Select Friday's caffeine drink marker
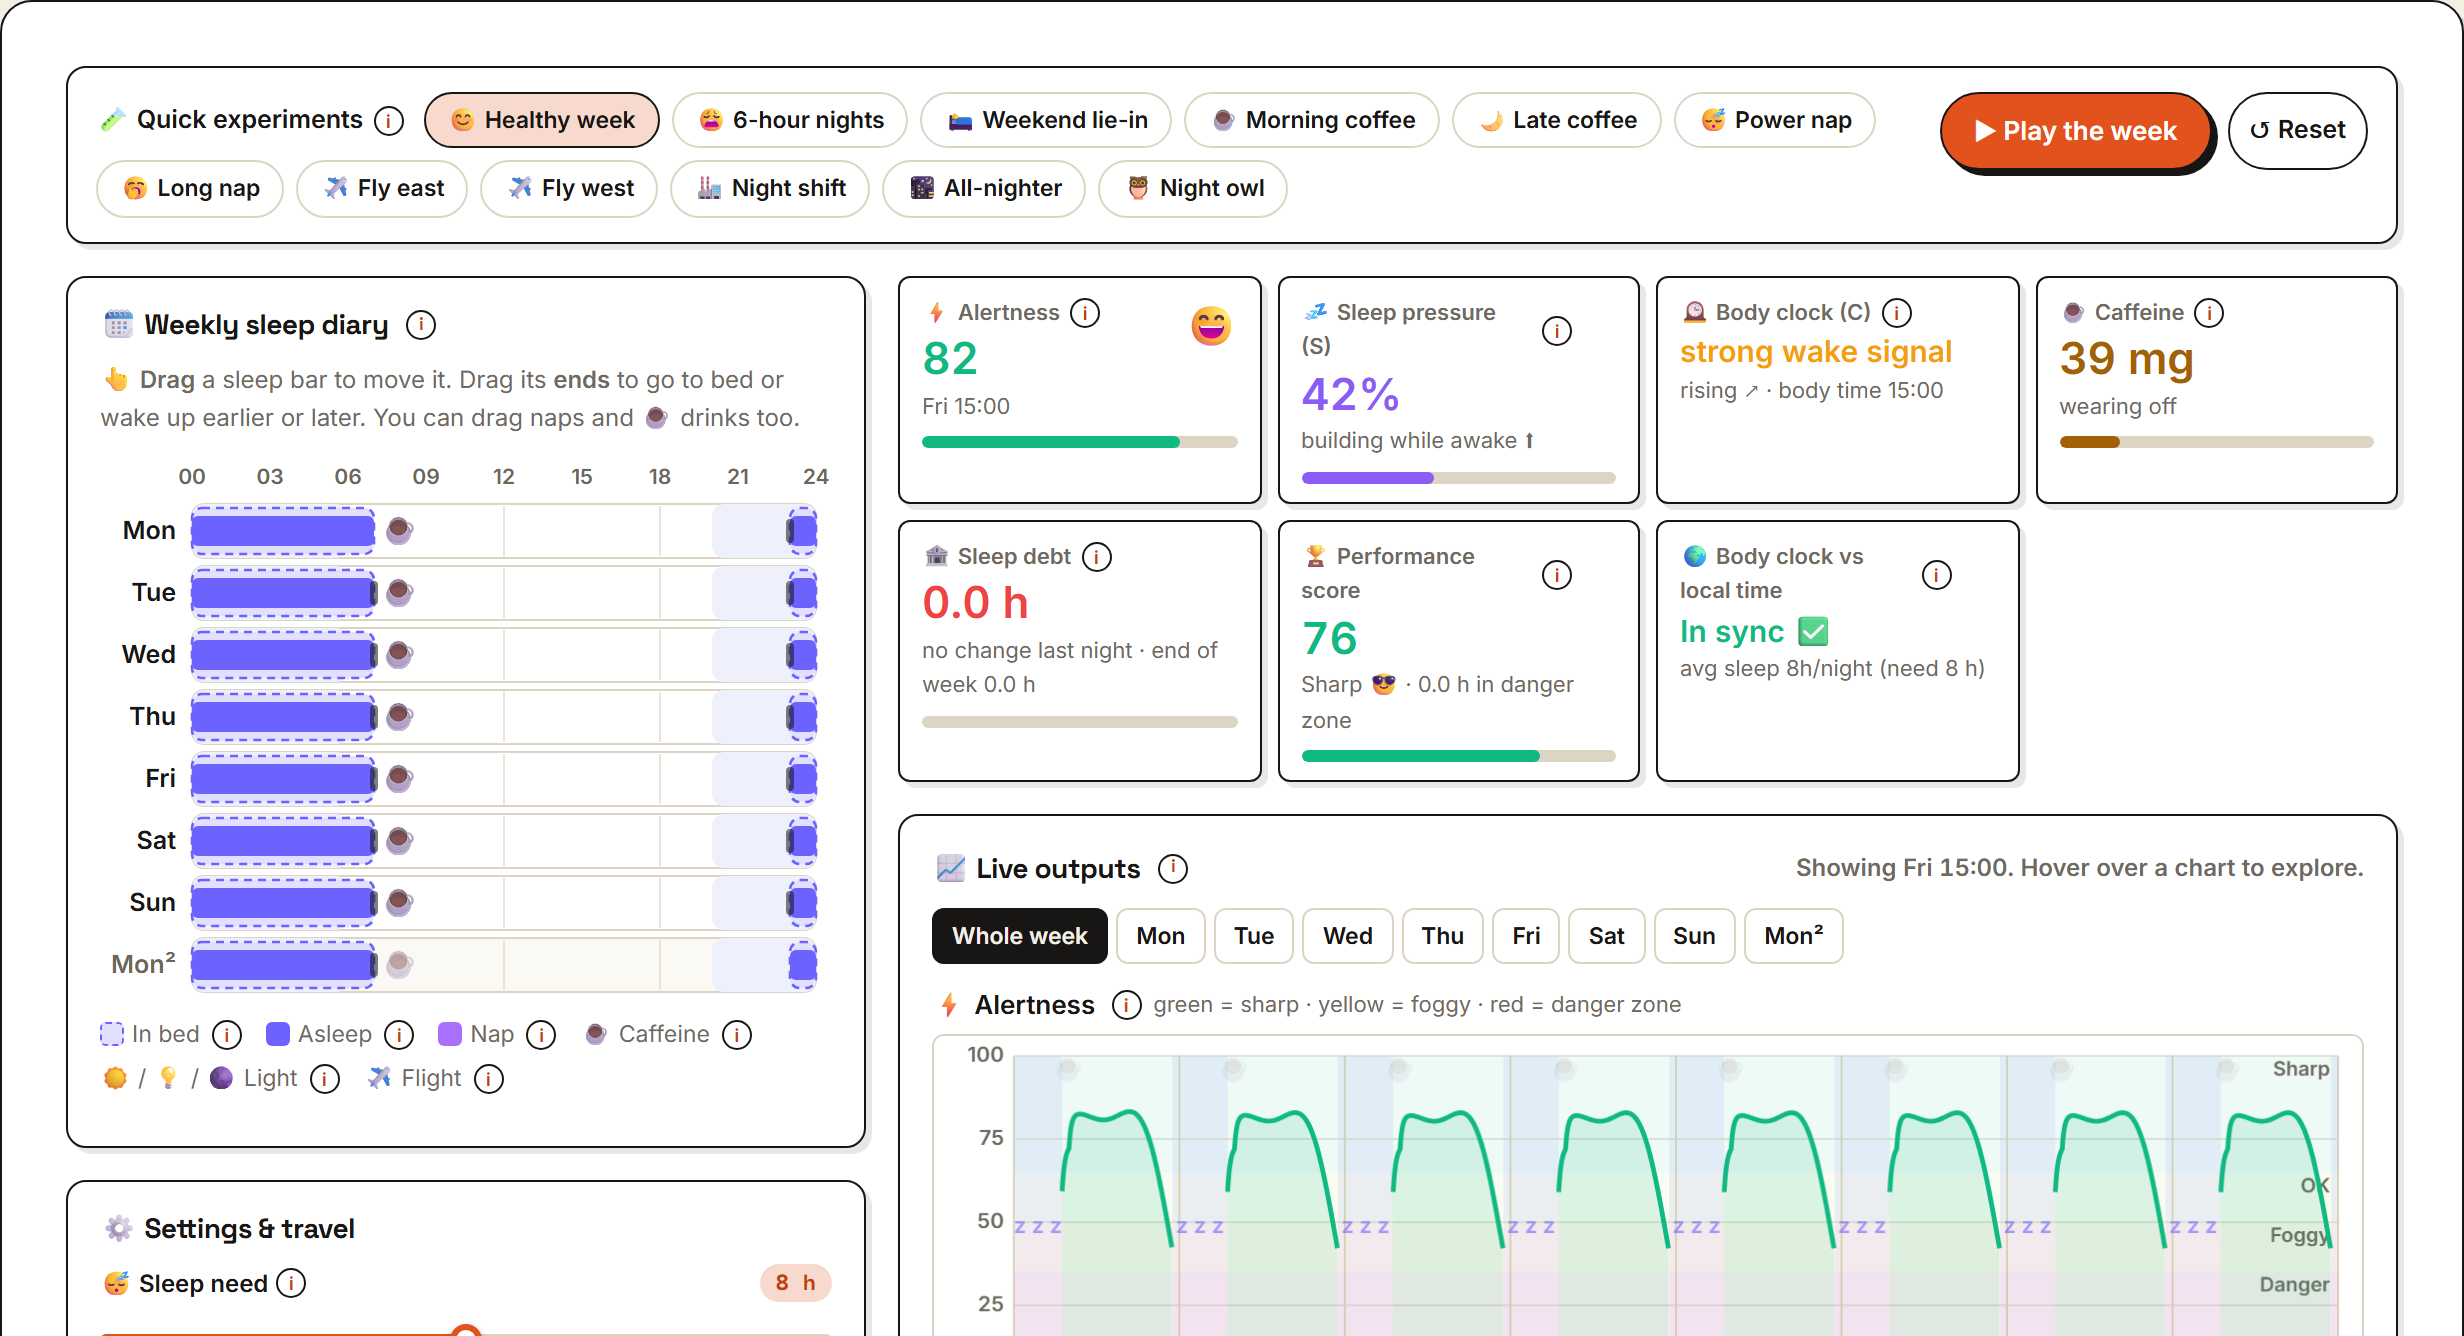Screen dimensions: 2464x1336 [399, 777]
